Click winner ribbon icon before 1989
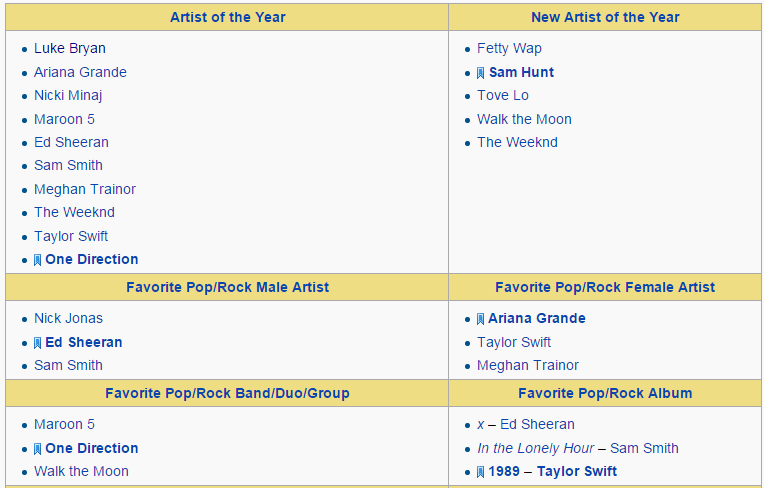 click(x=481, y=472)
